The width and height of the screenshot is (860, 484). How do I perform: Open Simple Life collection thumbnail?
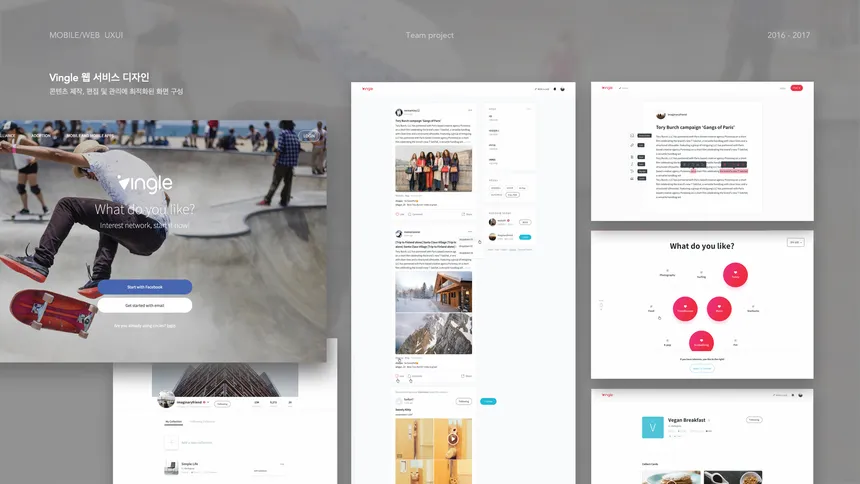171,467
